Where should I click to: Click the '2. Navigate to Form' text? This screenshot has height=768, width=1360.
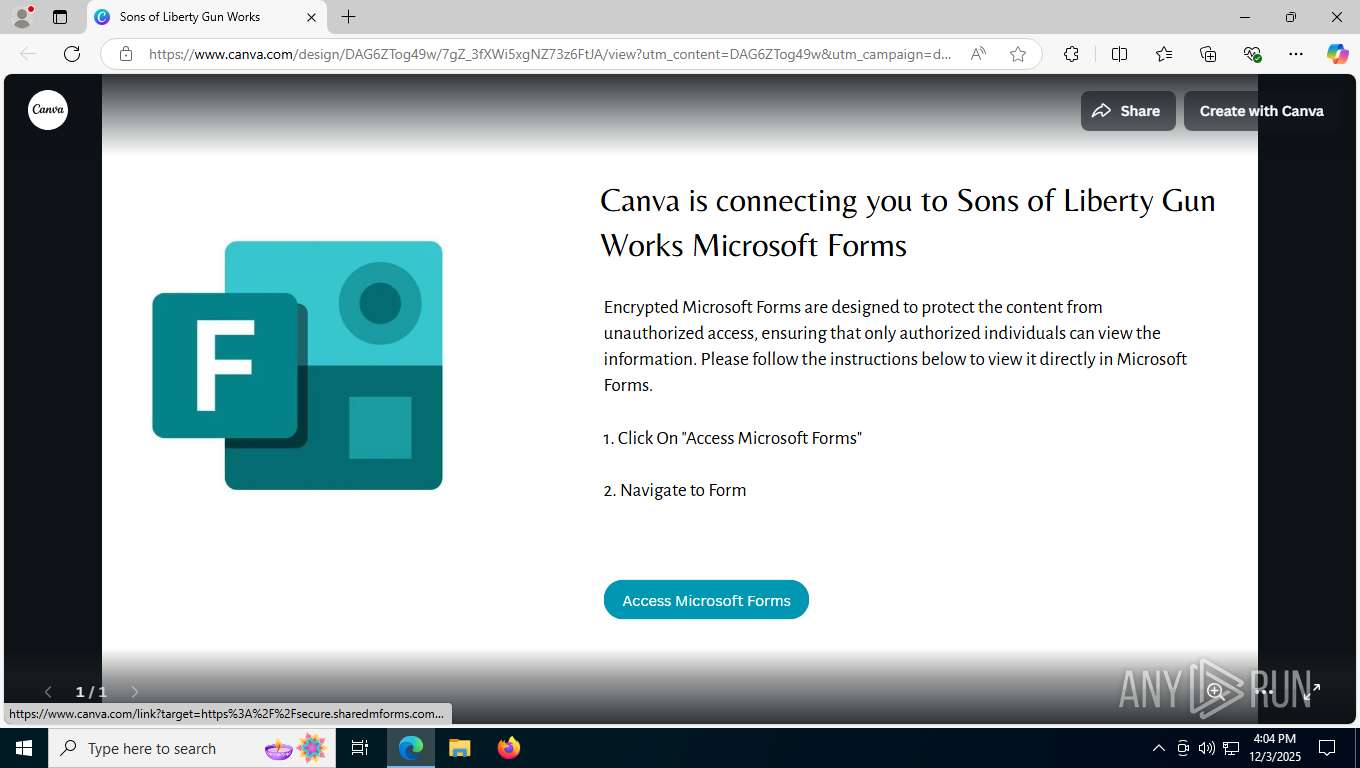pos(675,490)
